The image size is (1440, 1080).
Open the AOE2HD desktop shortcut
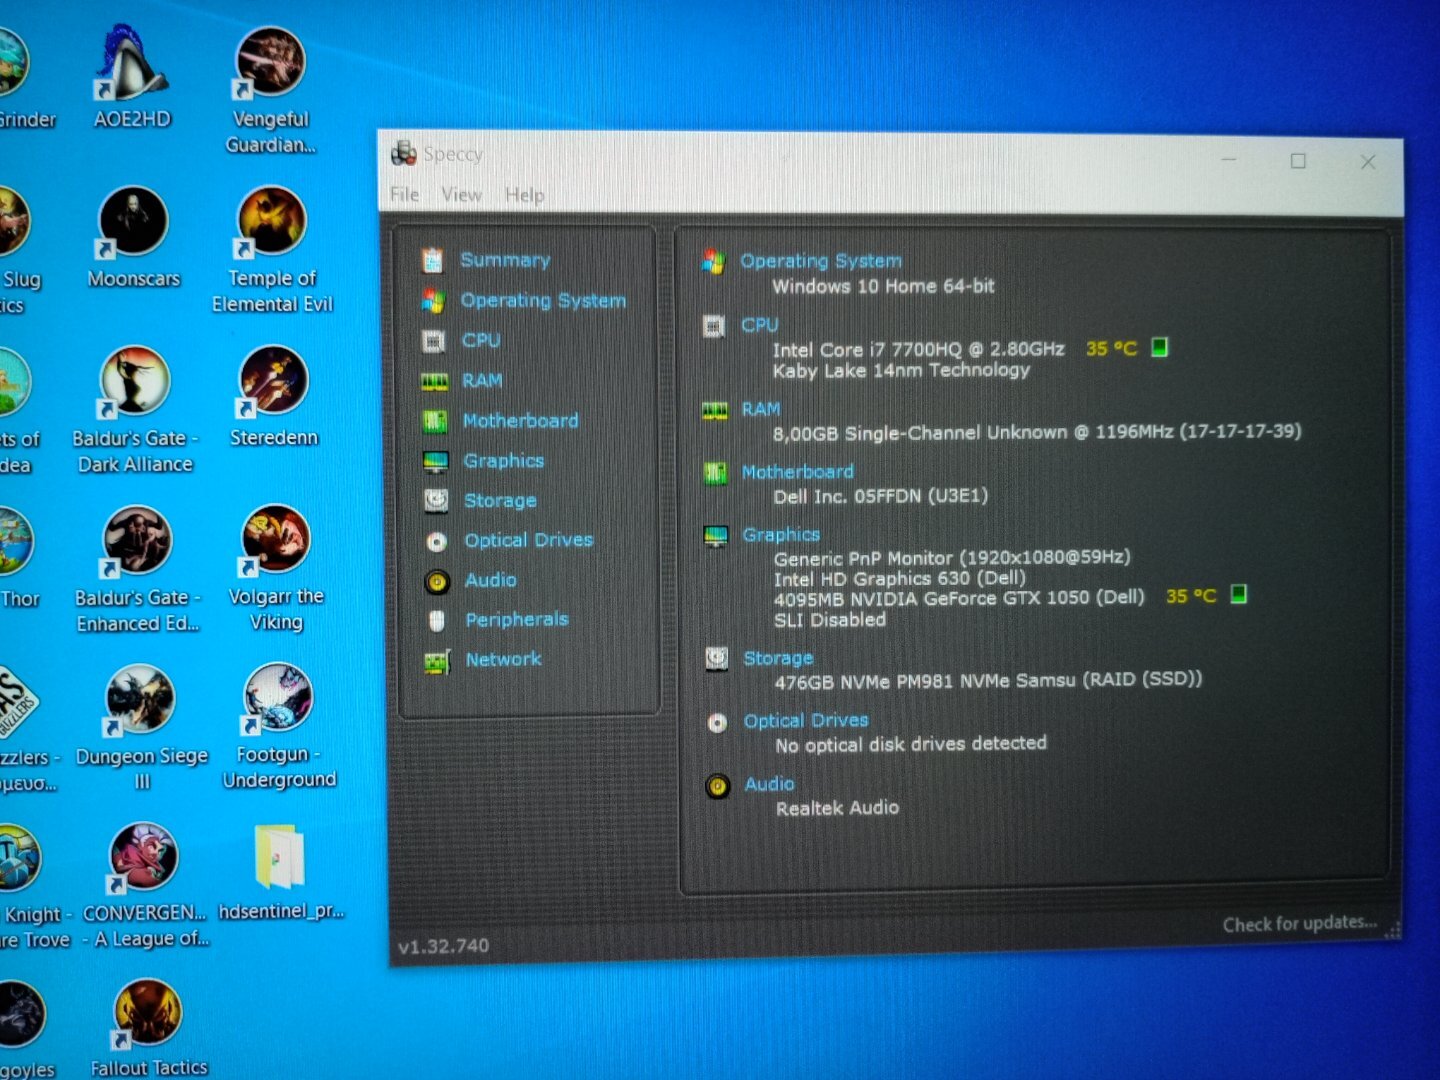pyautogui.click(x=132, y=78)
